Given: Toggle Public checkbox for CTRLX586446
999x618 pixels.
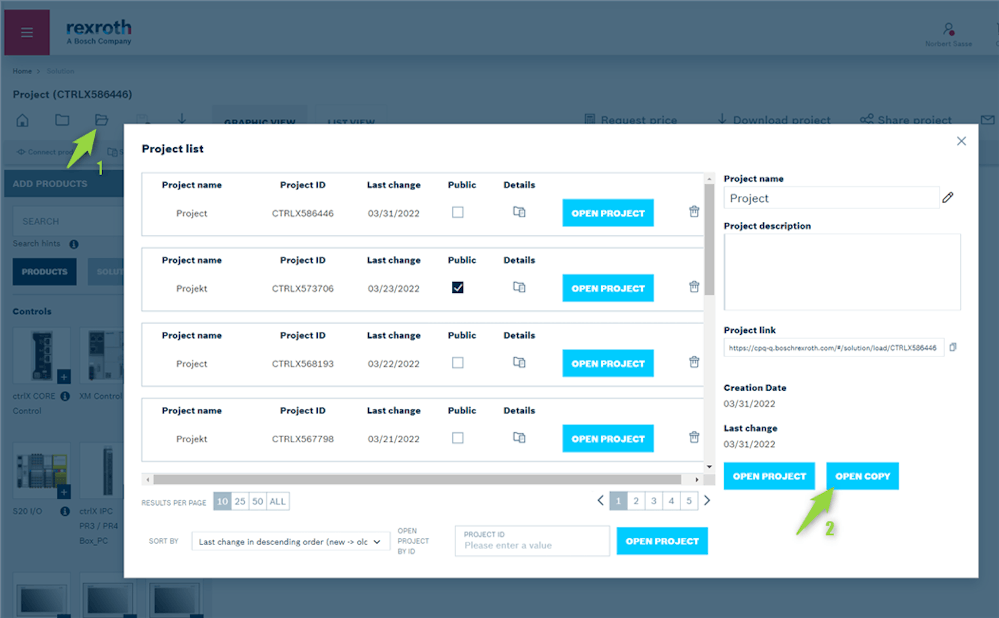Looking at the screenshot, I should coord(457,212).
